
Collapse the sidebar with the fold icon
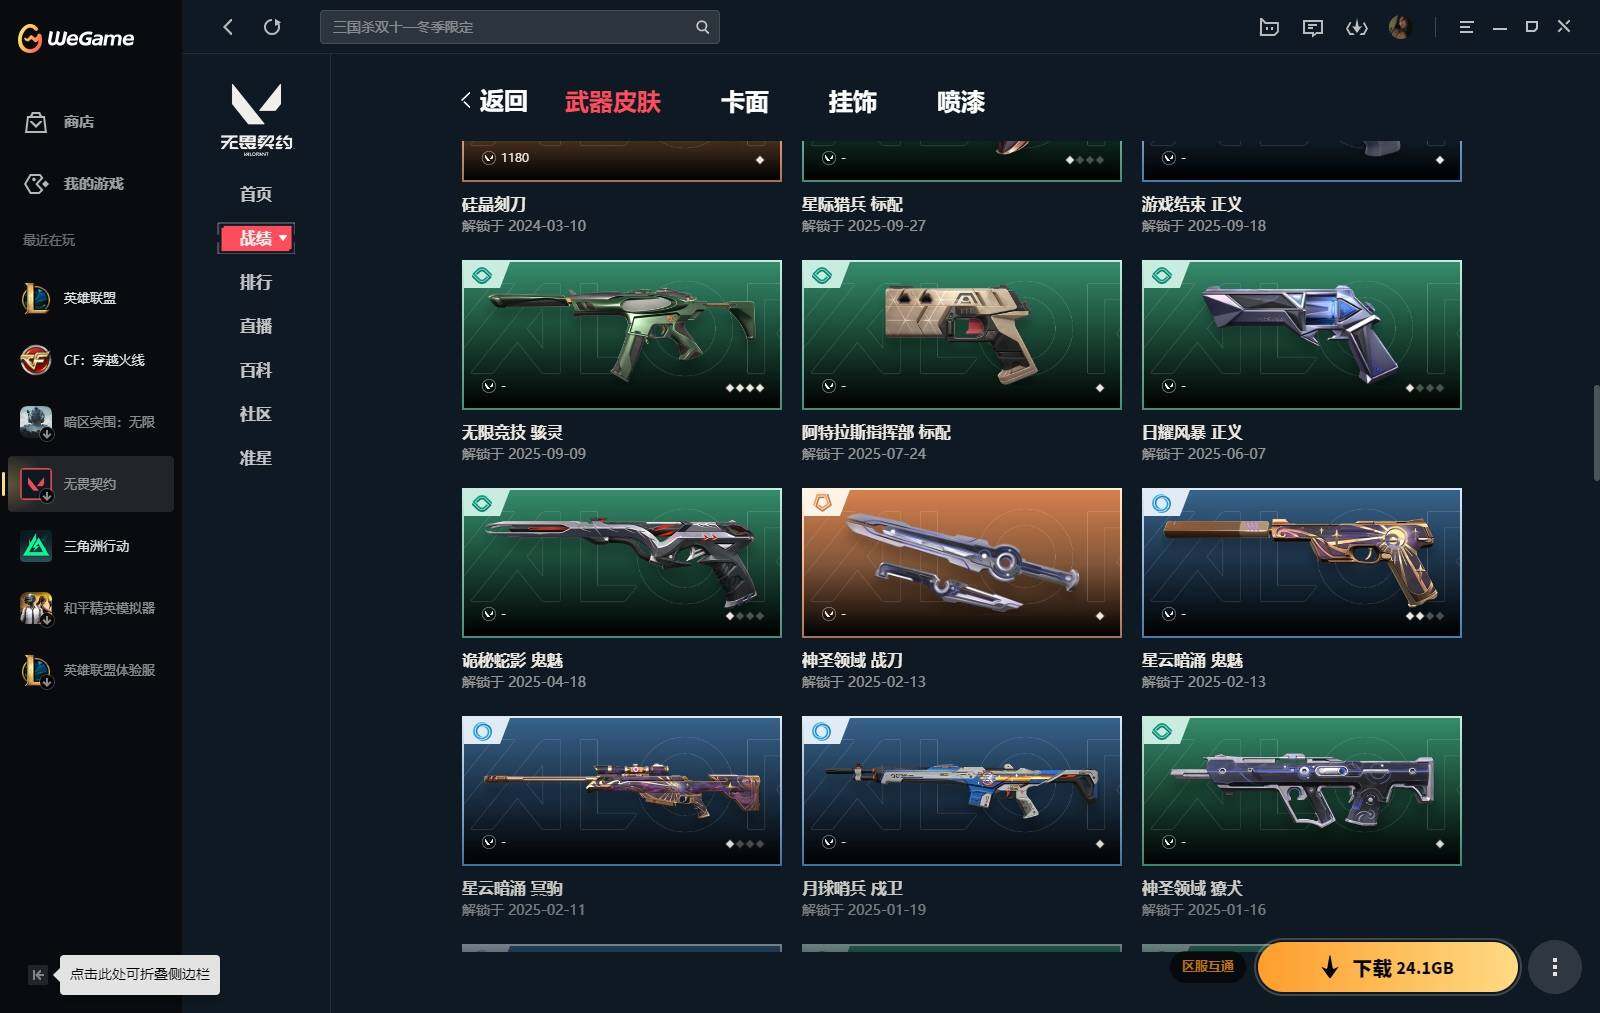tap(38, 975)
